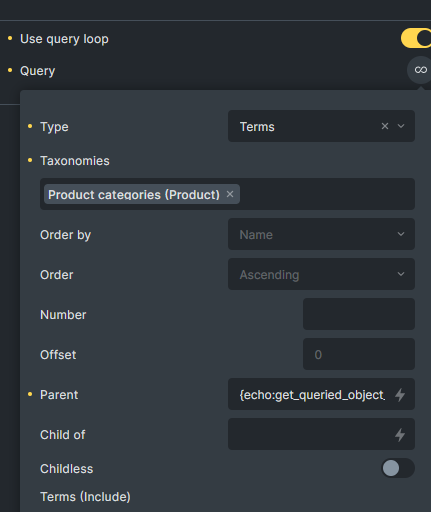Click the Taxonomies multi-select box
The width and height of the screenshot is (431, 512).
point(327,194)
